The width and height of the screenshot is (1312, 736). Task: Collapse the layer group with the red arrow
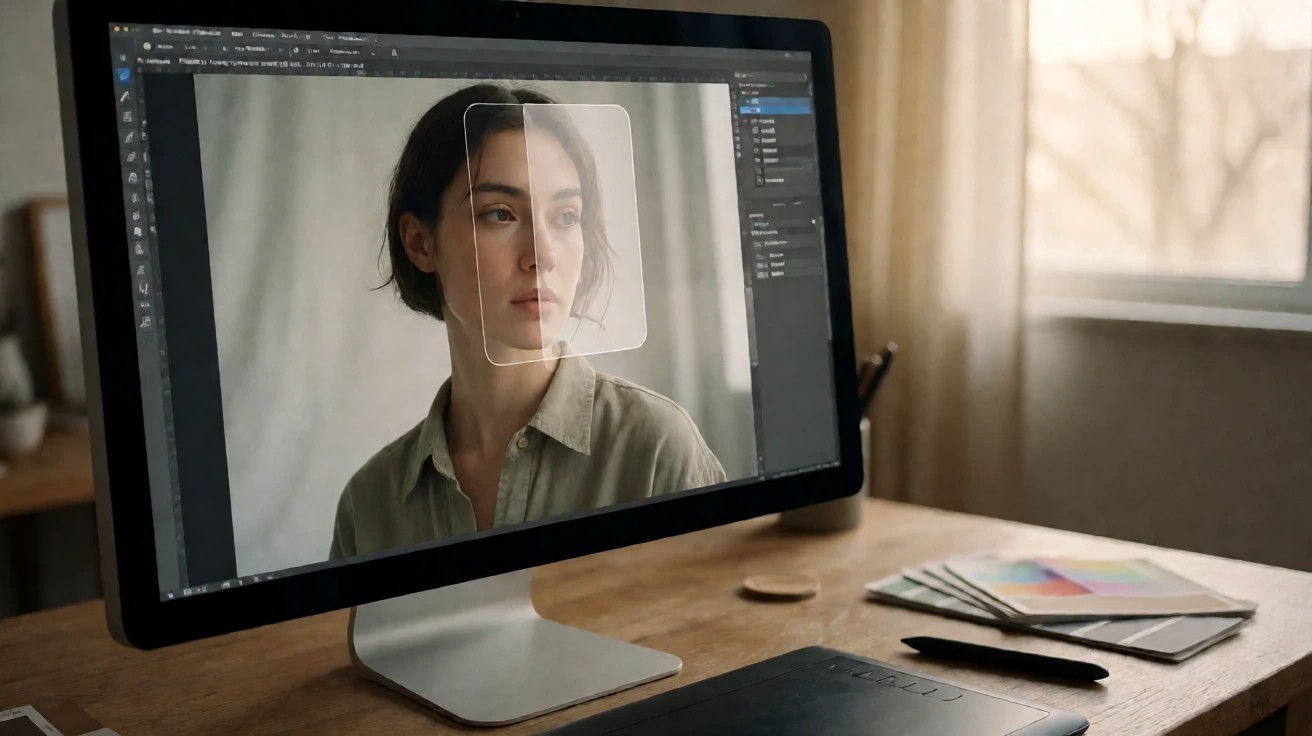(x=745, y=121)
